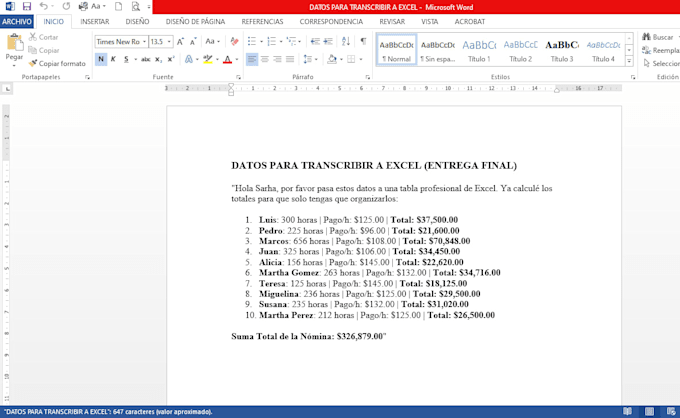Open the ARCHIVO tab

pyautogui.click(x=17, y=22)
